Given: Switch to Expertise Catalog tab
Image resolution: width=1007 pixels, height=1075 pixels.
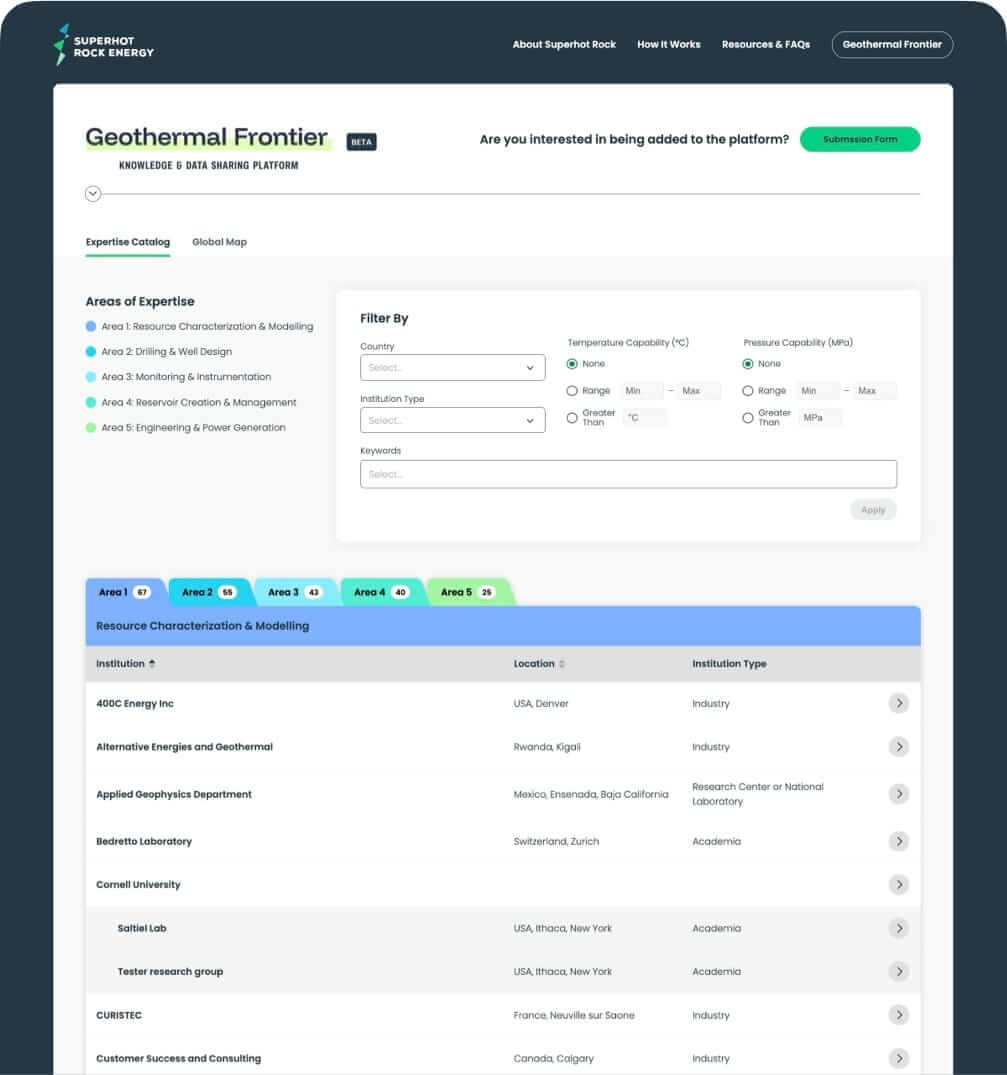Looking at the screenshot, I should coord(128,242).
